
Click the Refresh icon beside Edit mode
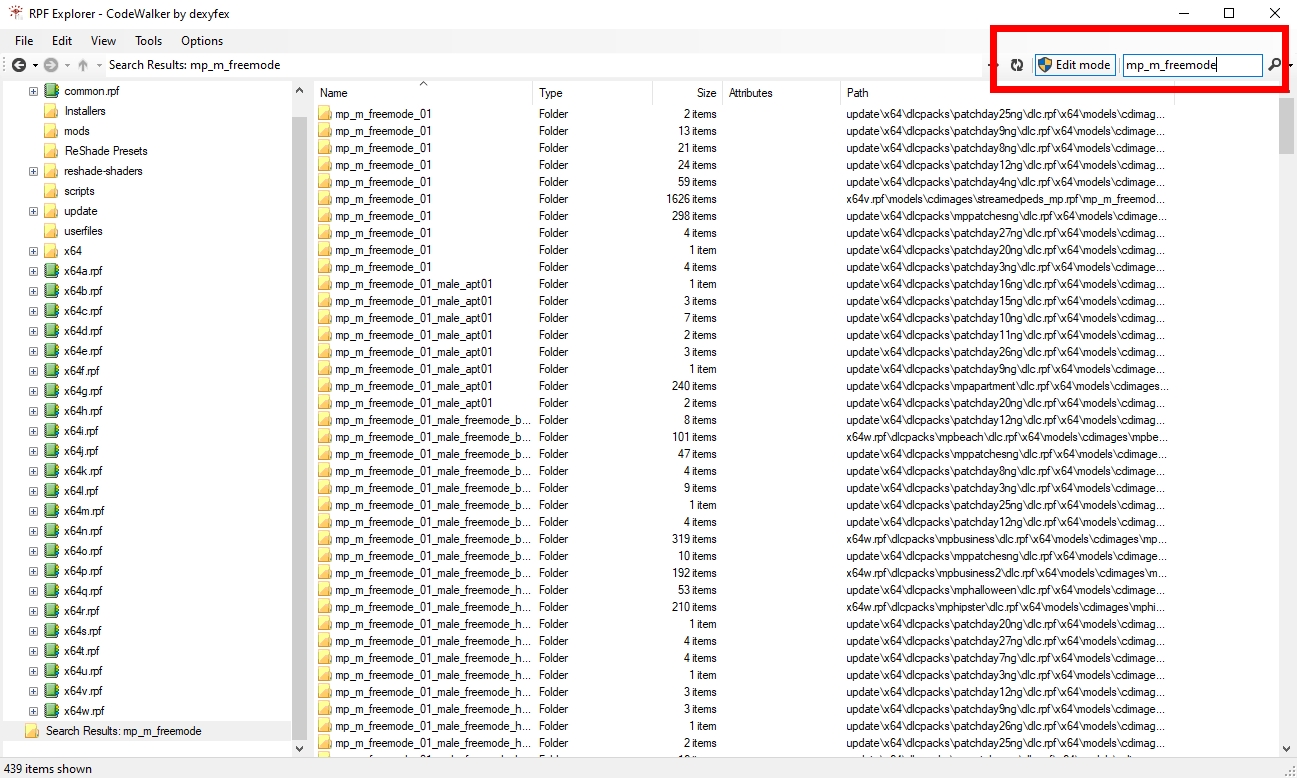pos(1017,65)
